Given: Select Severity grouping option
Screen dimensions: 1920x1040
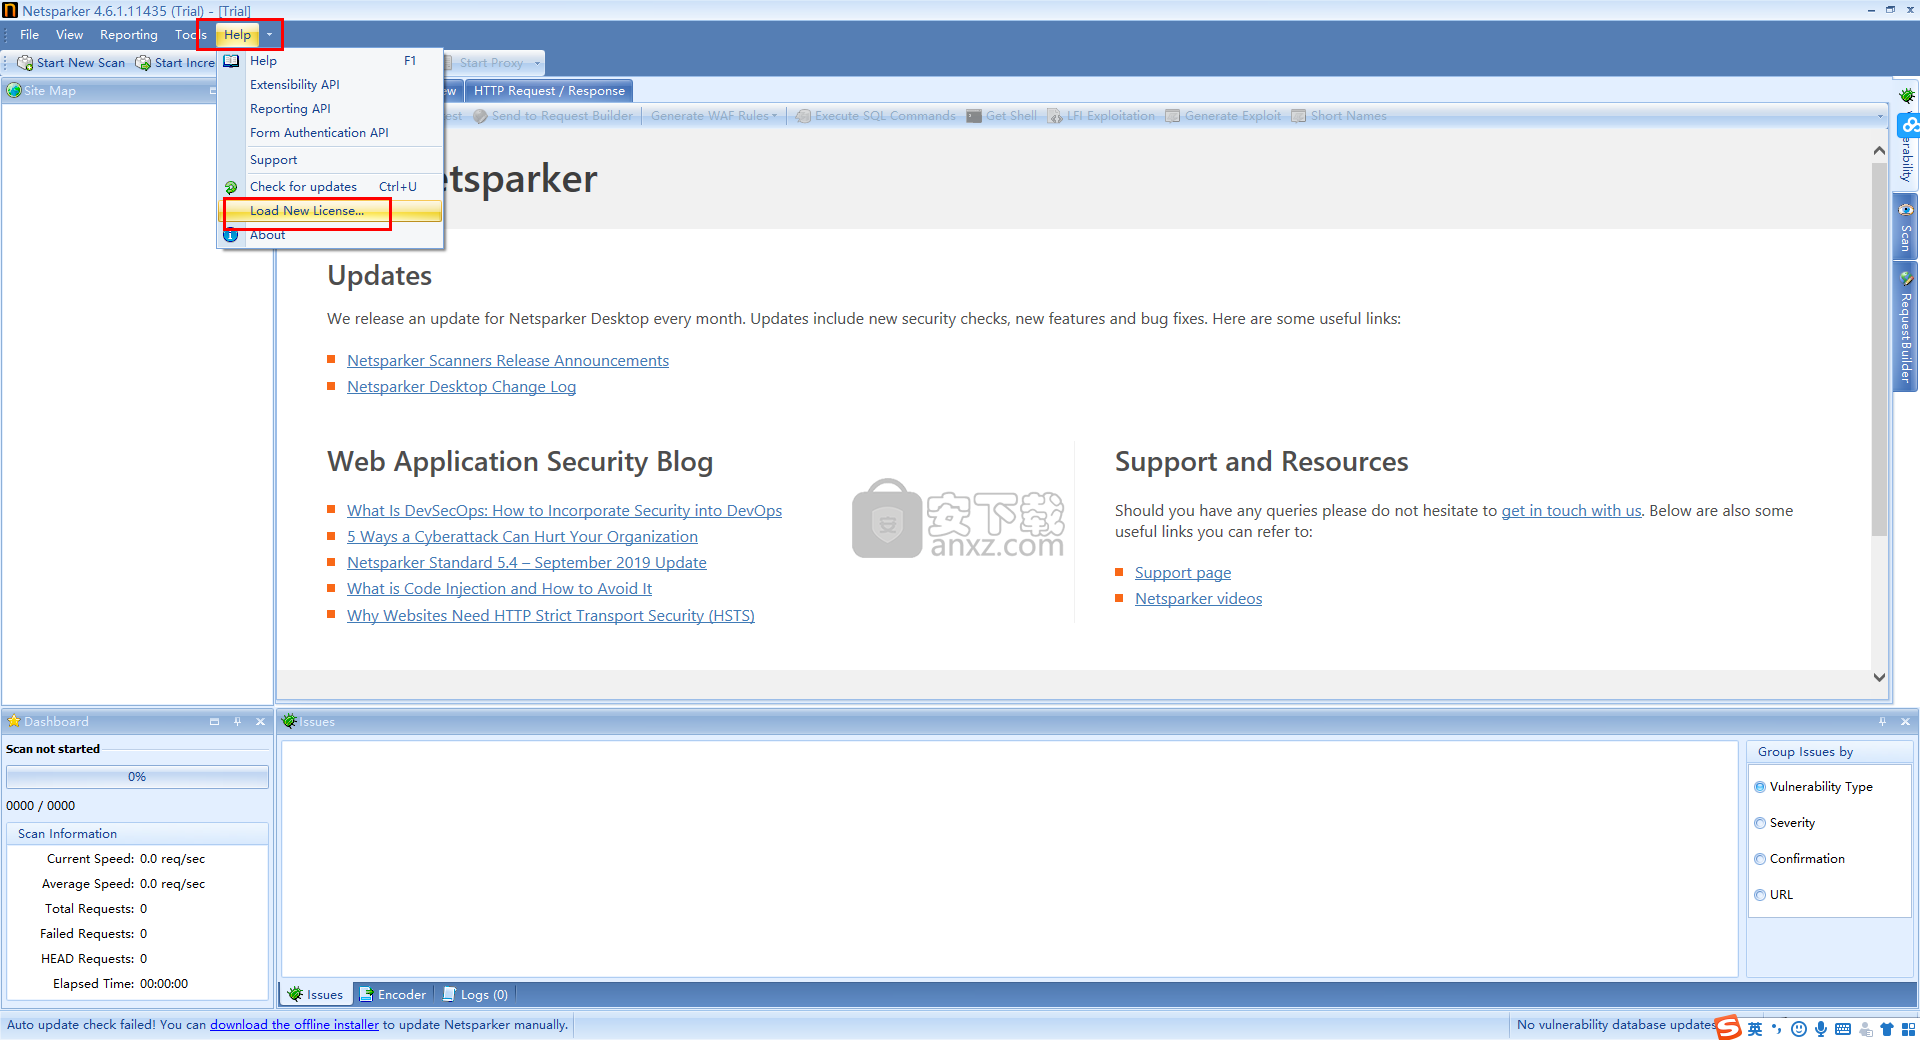Looking at the screenshot, I should (1785, 823).
